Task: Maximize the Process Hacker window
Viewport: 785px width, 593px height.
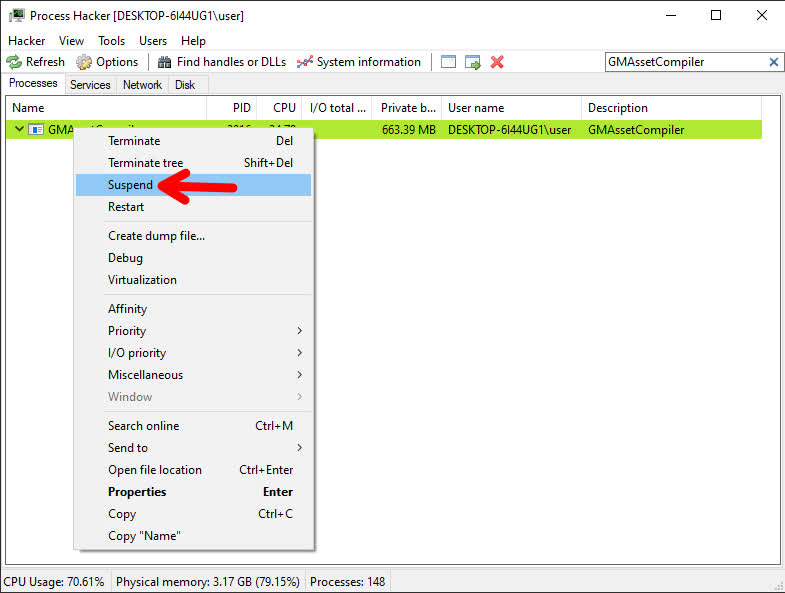Action: point(716,16)
